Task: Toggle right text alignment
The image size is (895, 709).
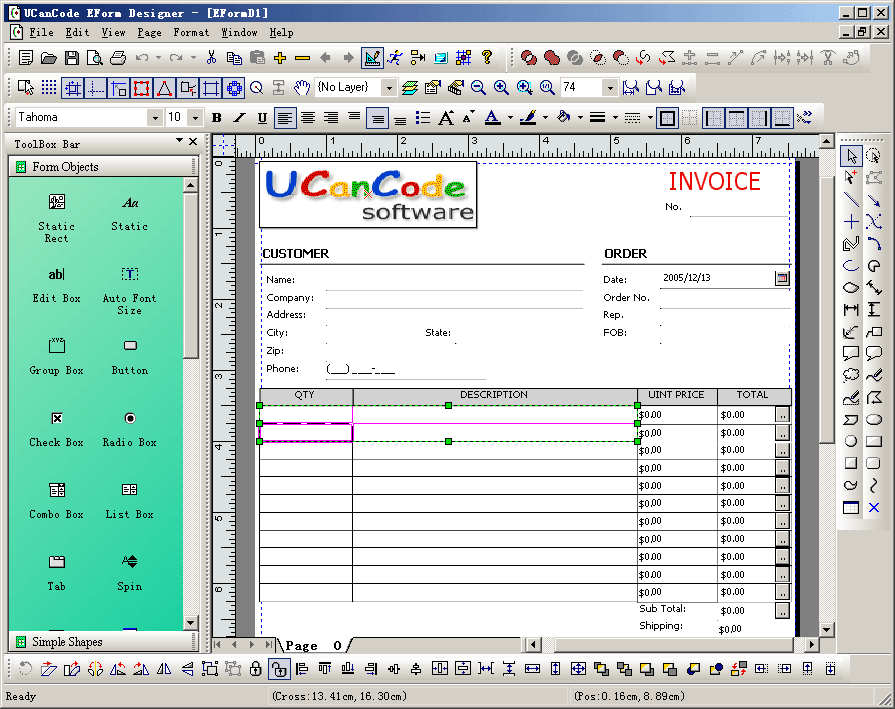Action: tap(331, 118)
